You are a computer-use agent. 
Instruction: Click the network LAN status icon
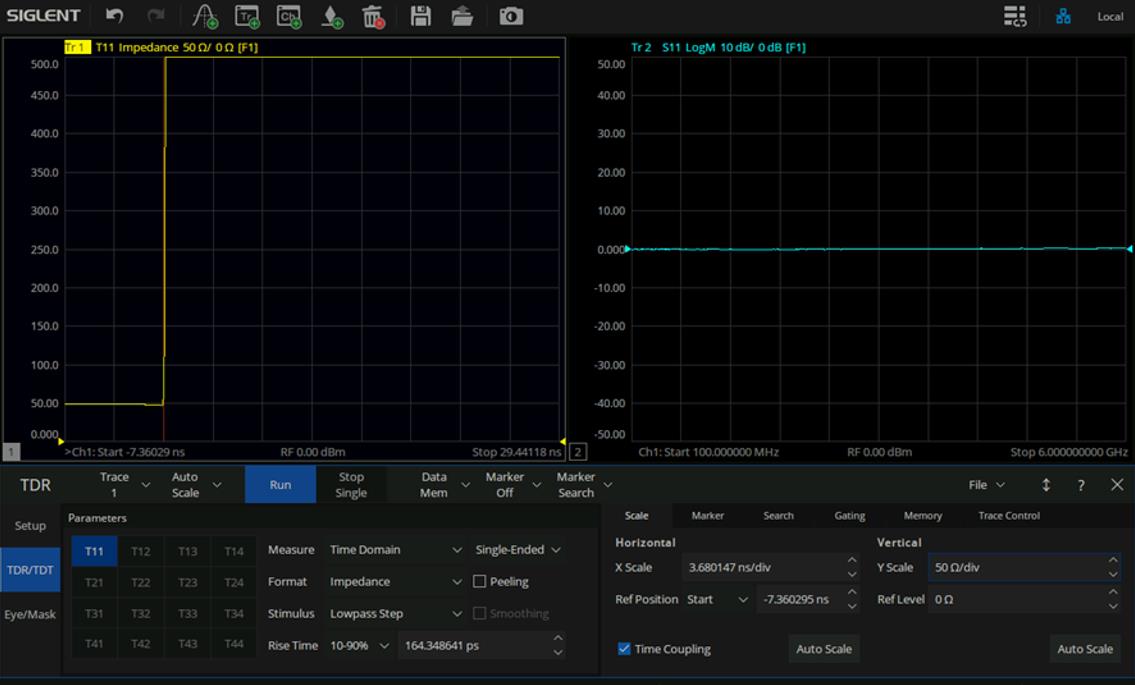click(1063, 16)
